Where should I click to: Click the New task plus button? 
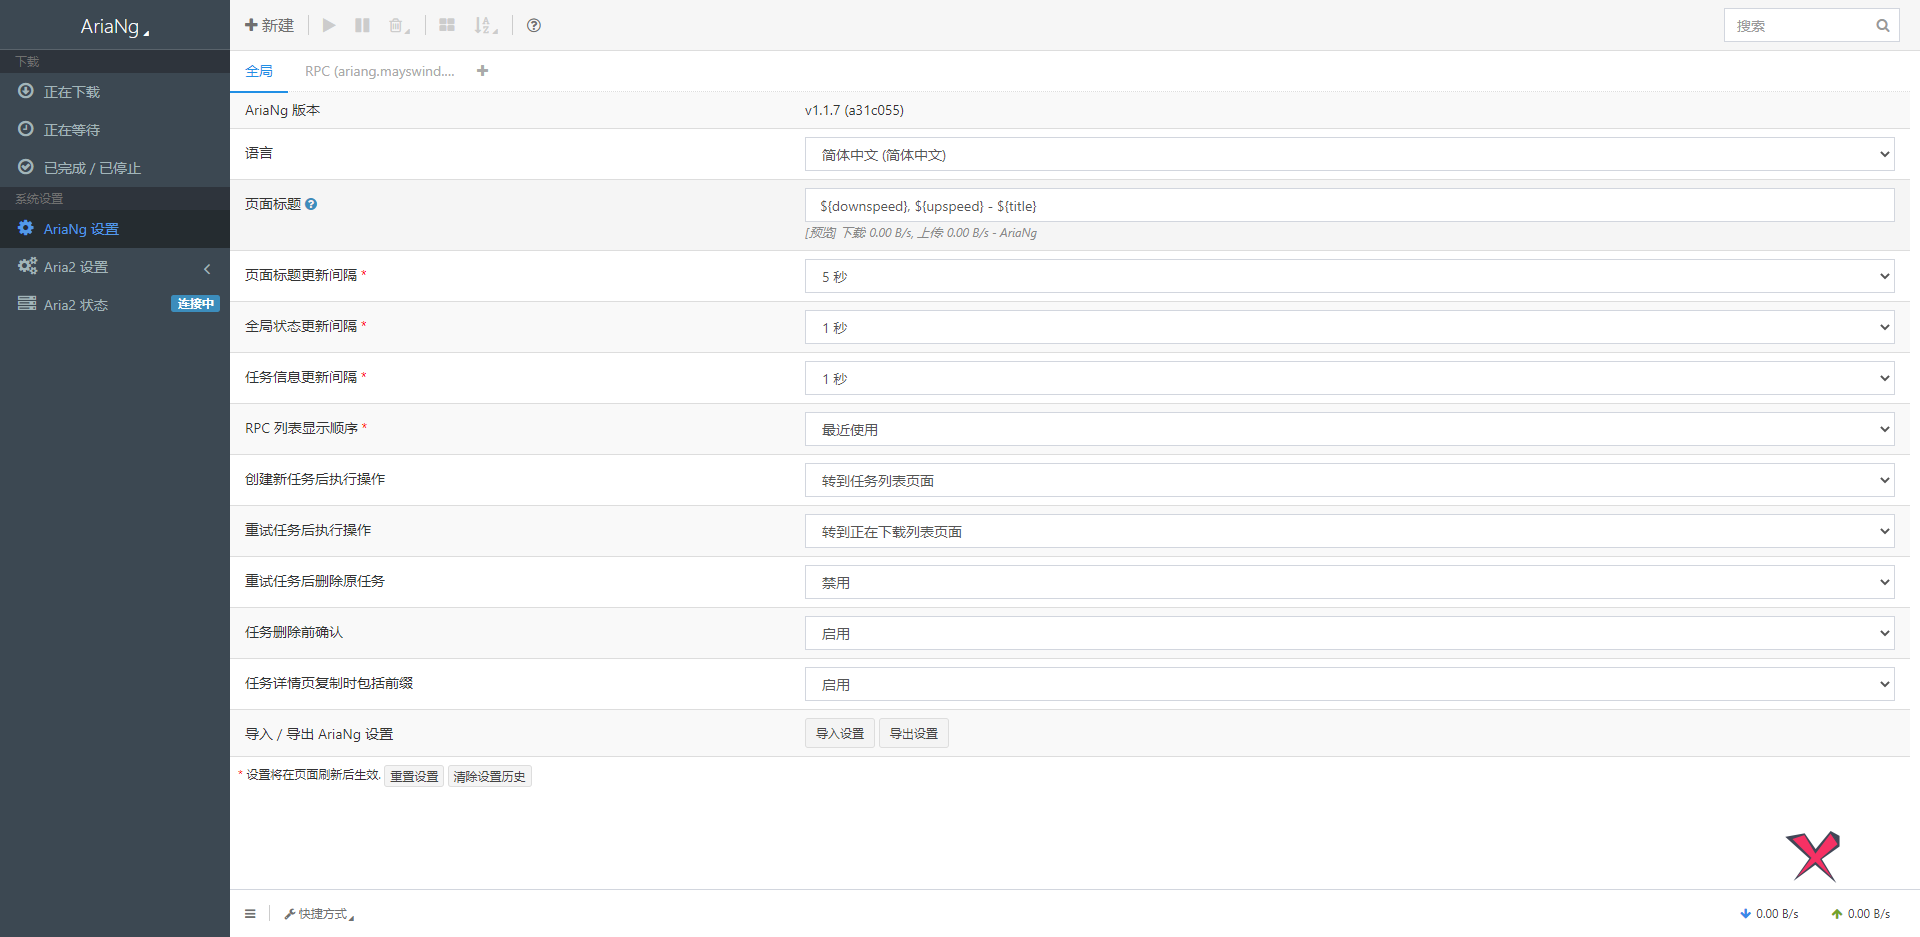269,25
